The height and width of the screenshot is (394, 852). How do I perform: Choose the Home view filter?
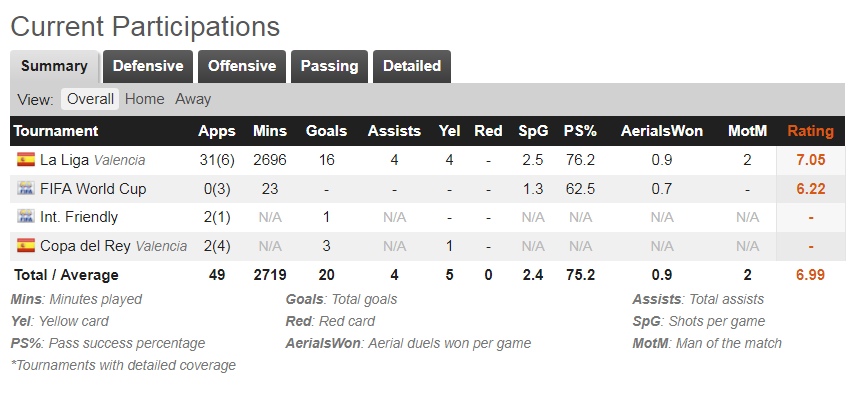(x=145, y=99)
